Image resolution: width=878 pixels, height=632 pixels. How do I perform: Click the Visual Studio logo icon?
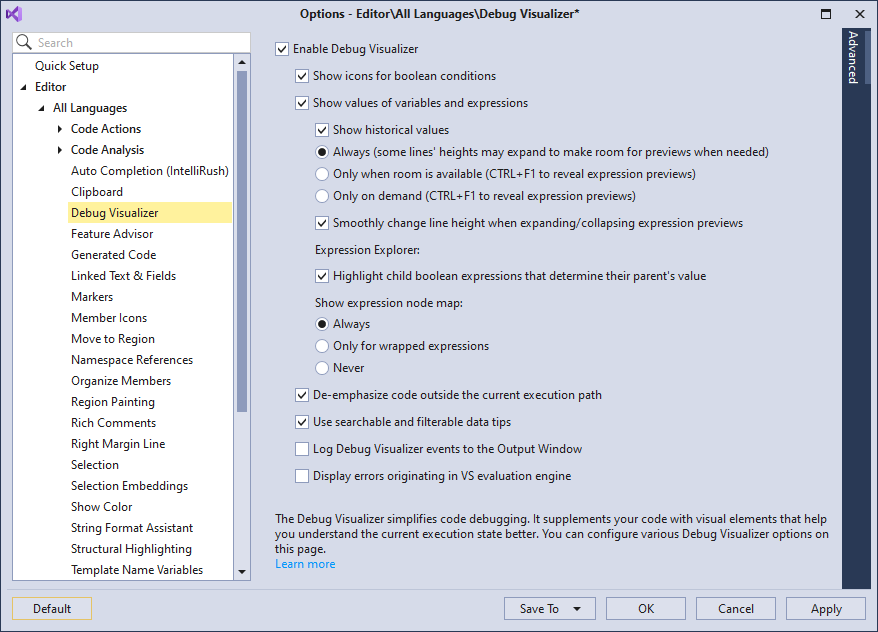point(14,14)
